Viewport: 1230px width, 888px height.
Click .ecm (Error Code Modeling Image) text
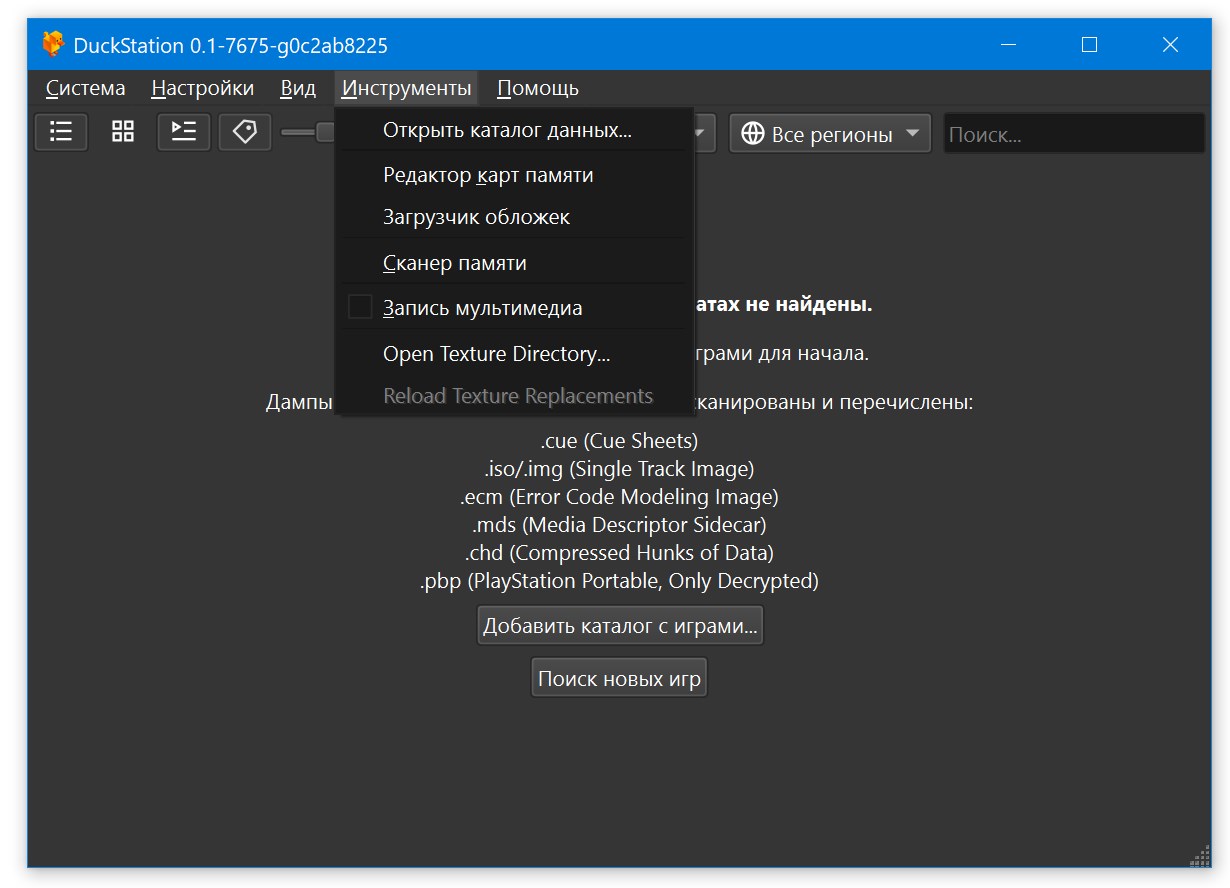[x=620, y=496]
